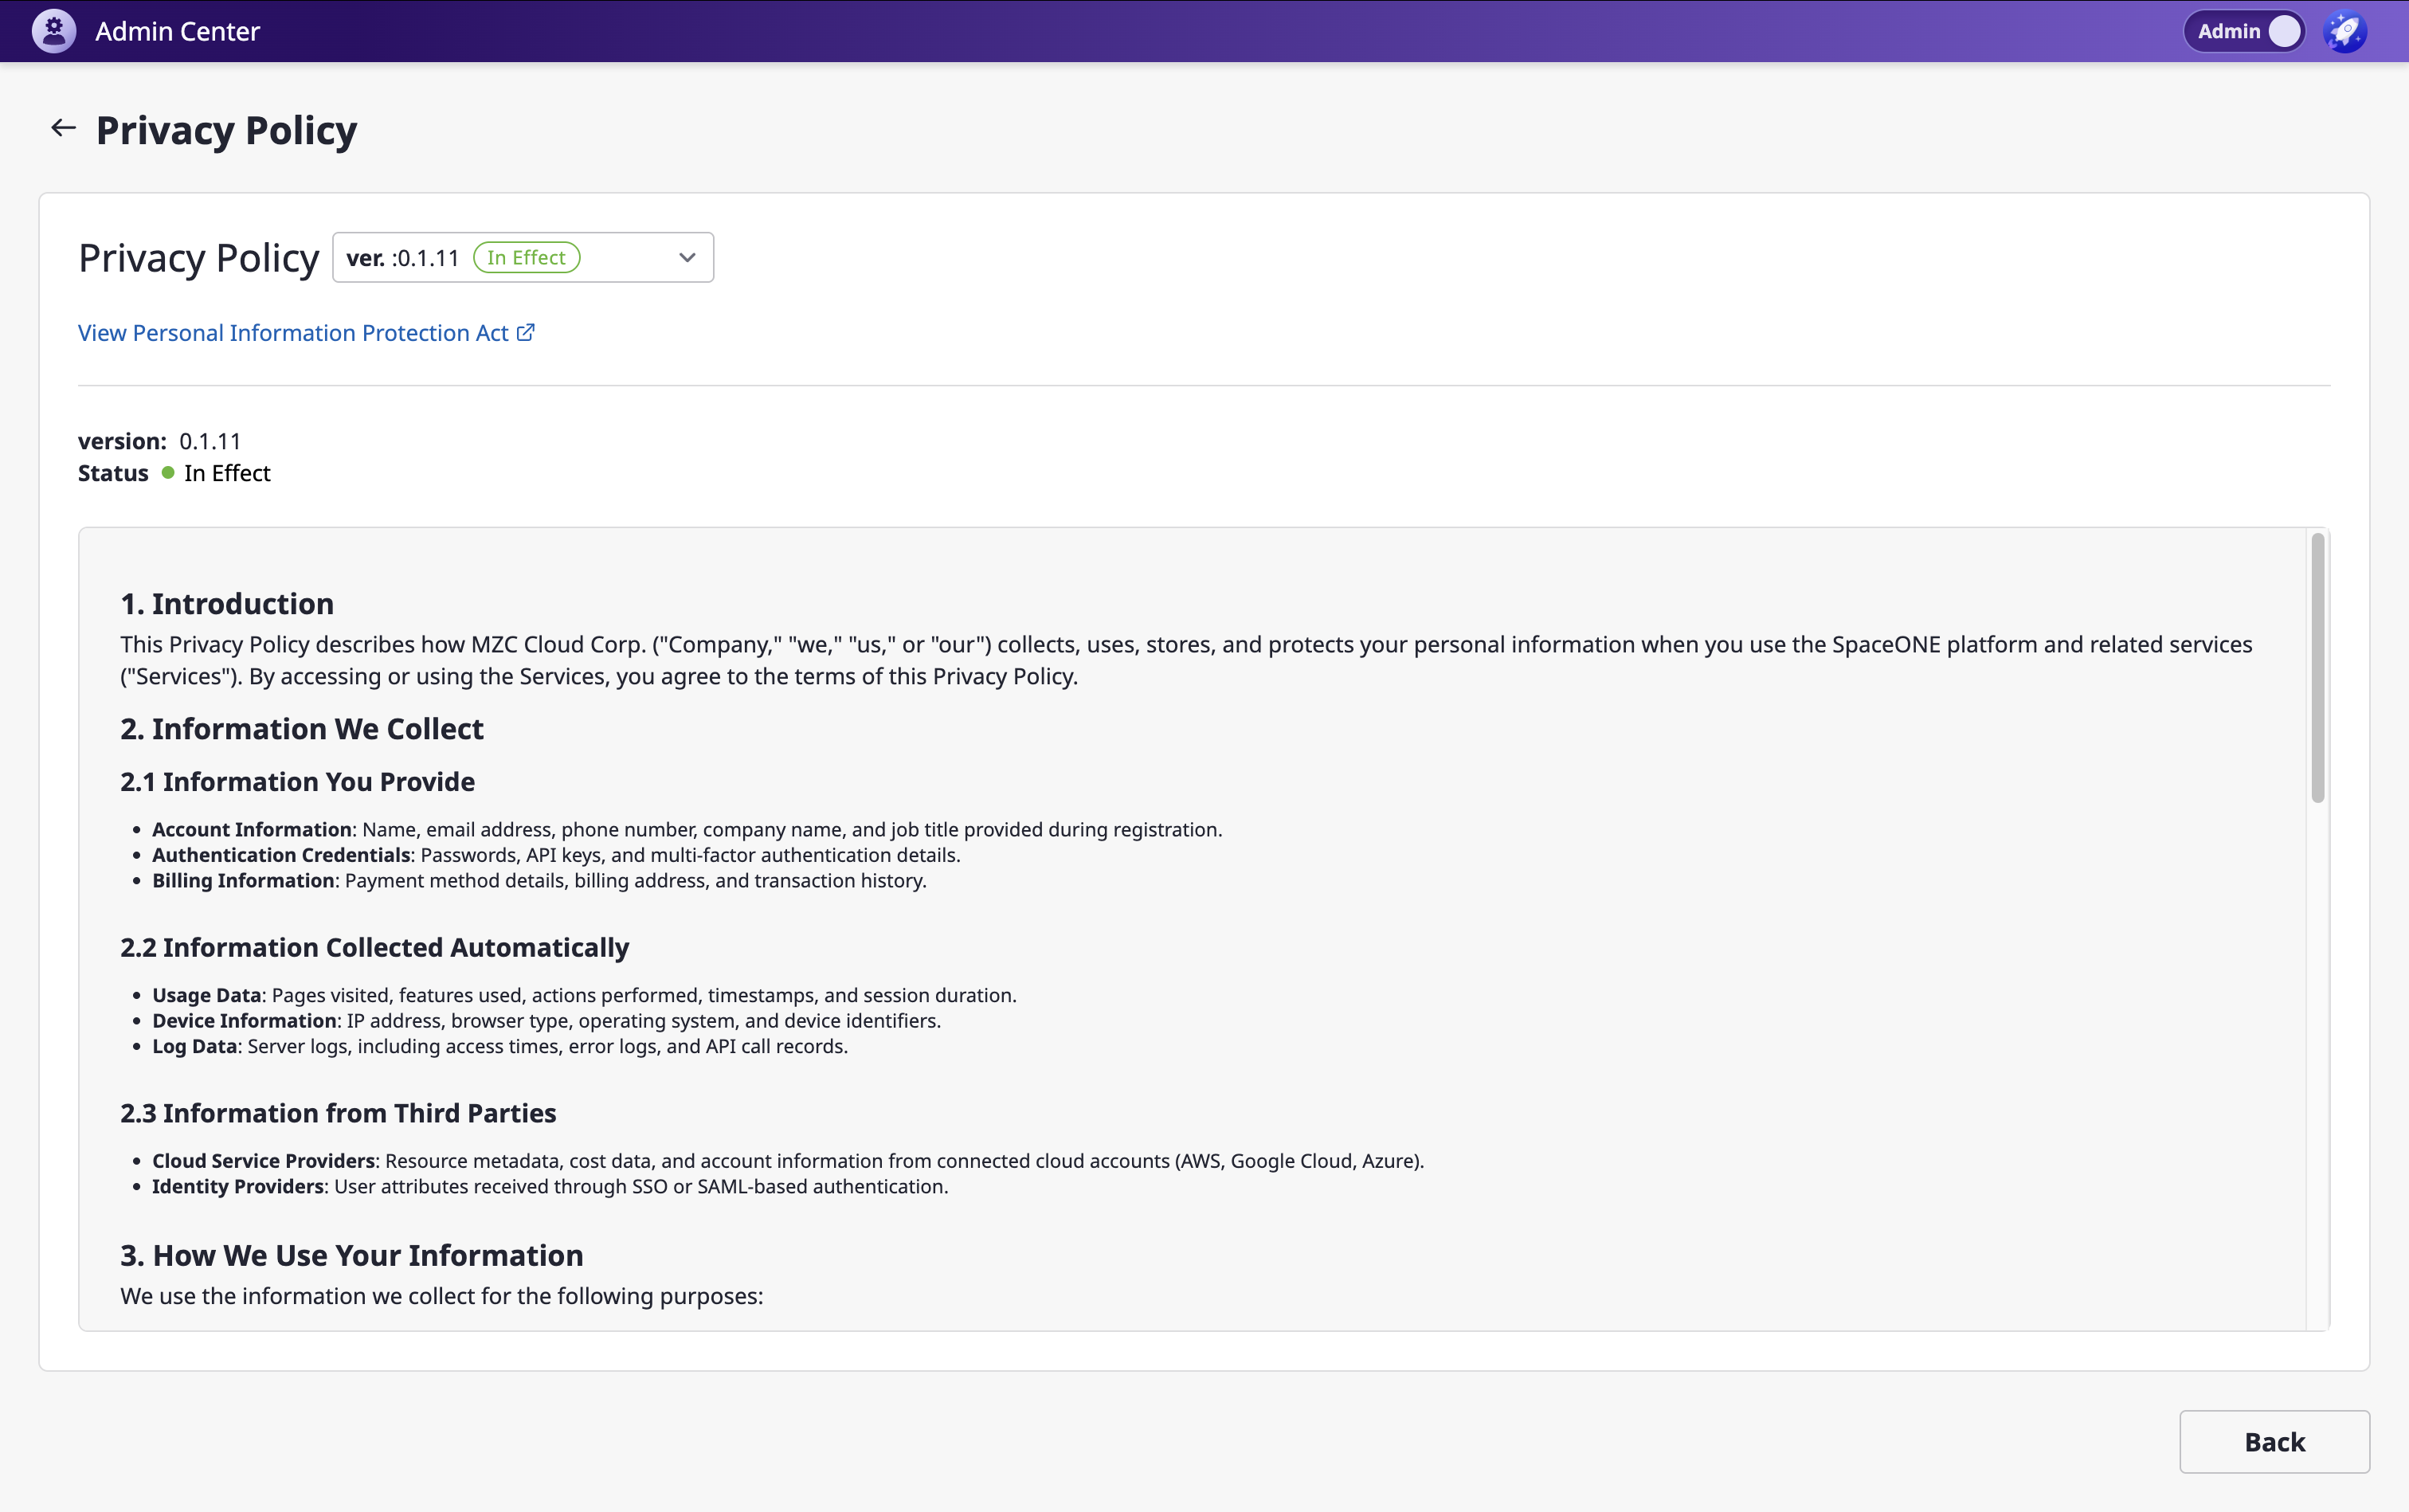Click the Admin Center title text
This screenshot has width=2409, height=1512.
(x=177, y=31)
